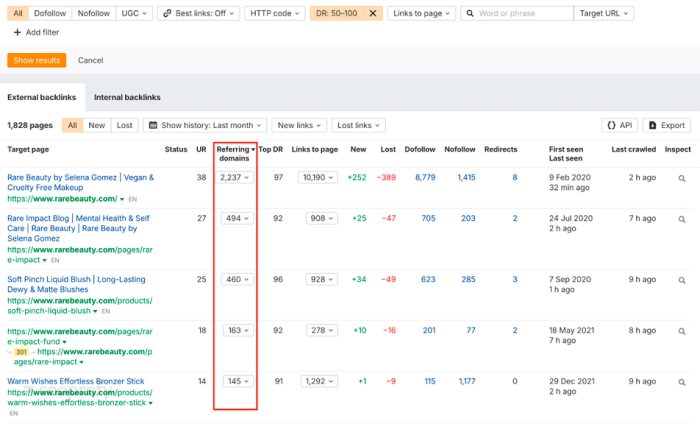Expand the 1,292 links to page dropdown
The height and width of the screenshot is (424, 700).
[x=319, y=381]
